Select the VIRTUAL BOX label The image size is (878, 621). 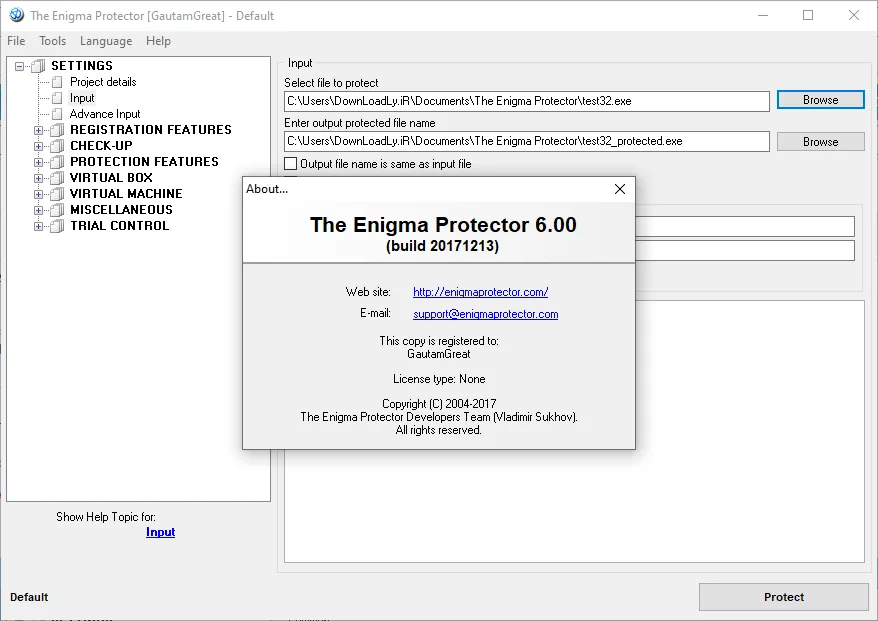[x=111, y=178]
